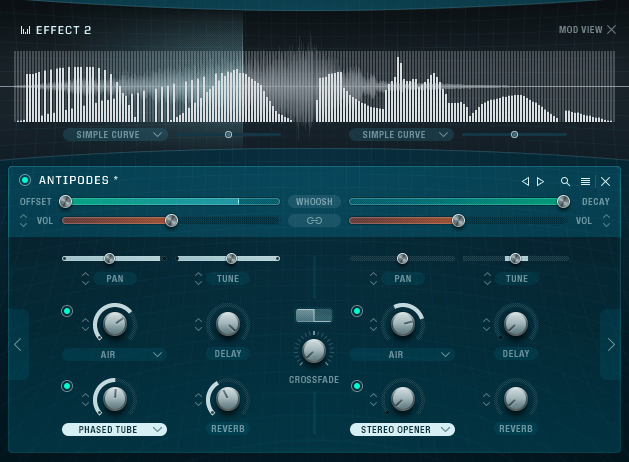Viewport: 629px width, 462px height.
Task: Click the left page arrow at panel edge
Action: pos(18,345)
